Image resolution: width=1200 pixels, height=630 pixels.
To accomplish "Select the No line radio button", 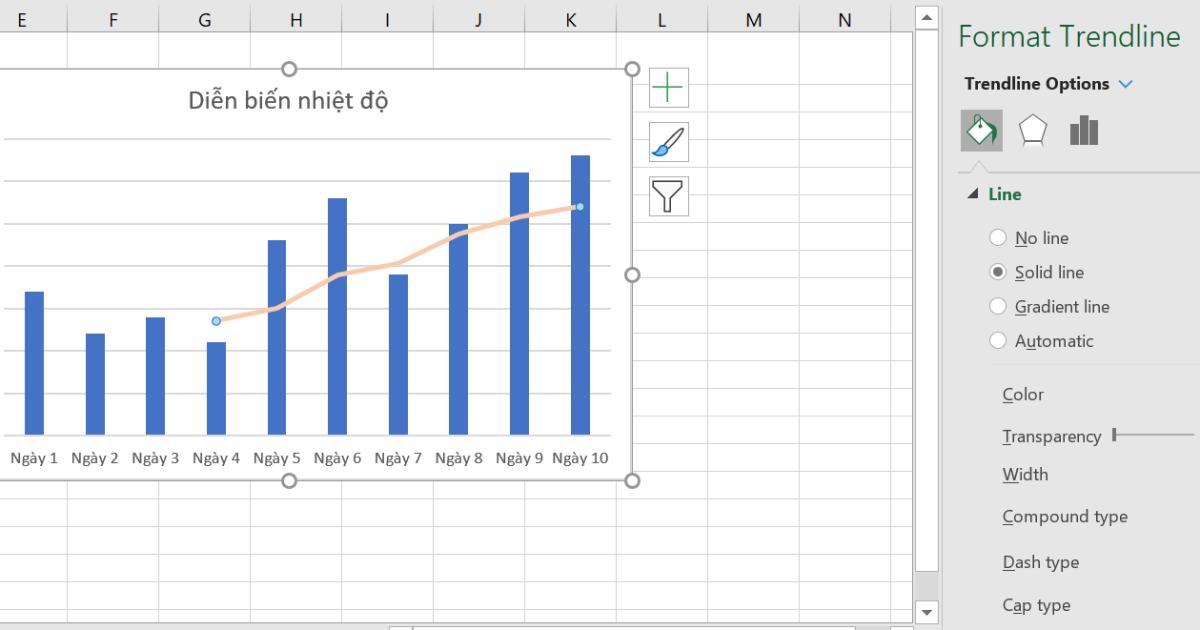I will pyautogui.click(x=997, y=238).
